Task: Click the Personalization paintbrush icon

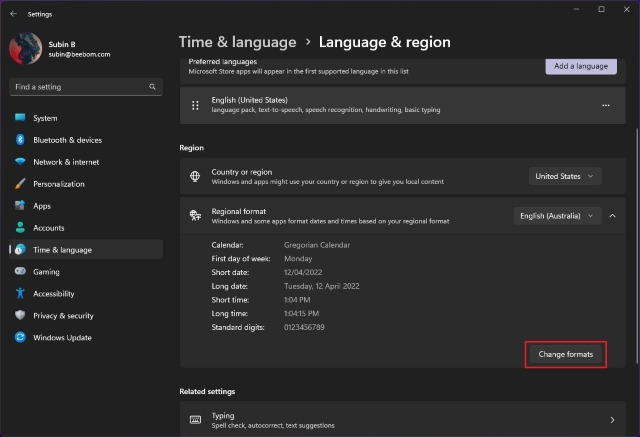Action: pyautogui.click(x=20, y=184)
